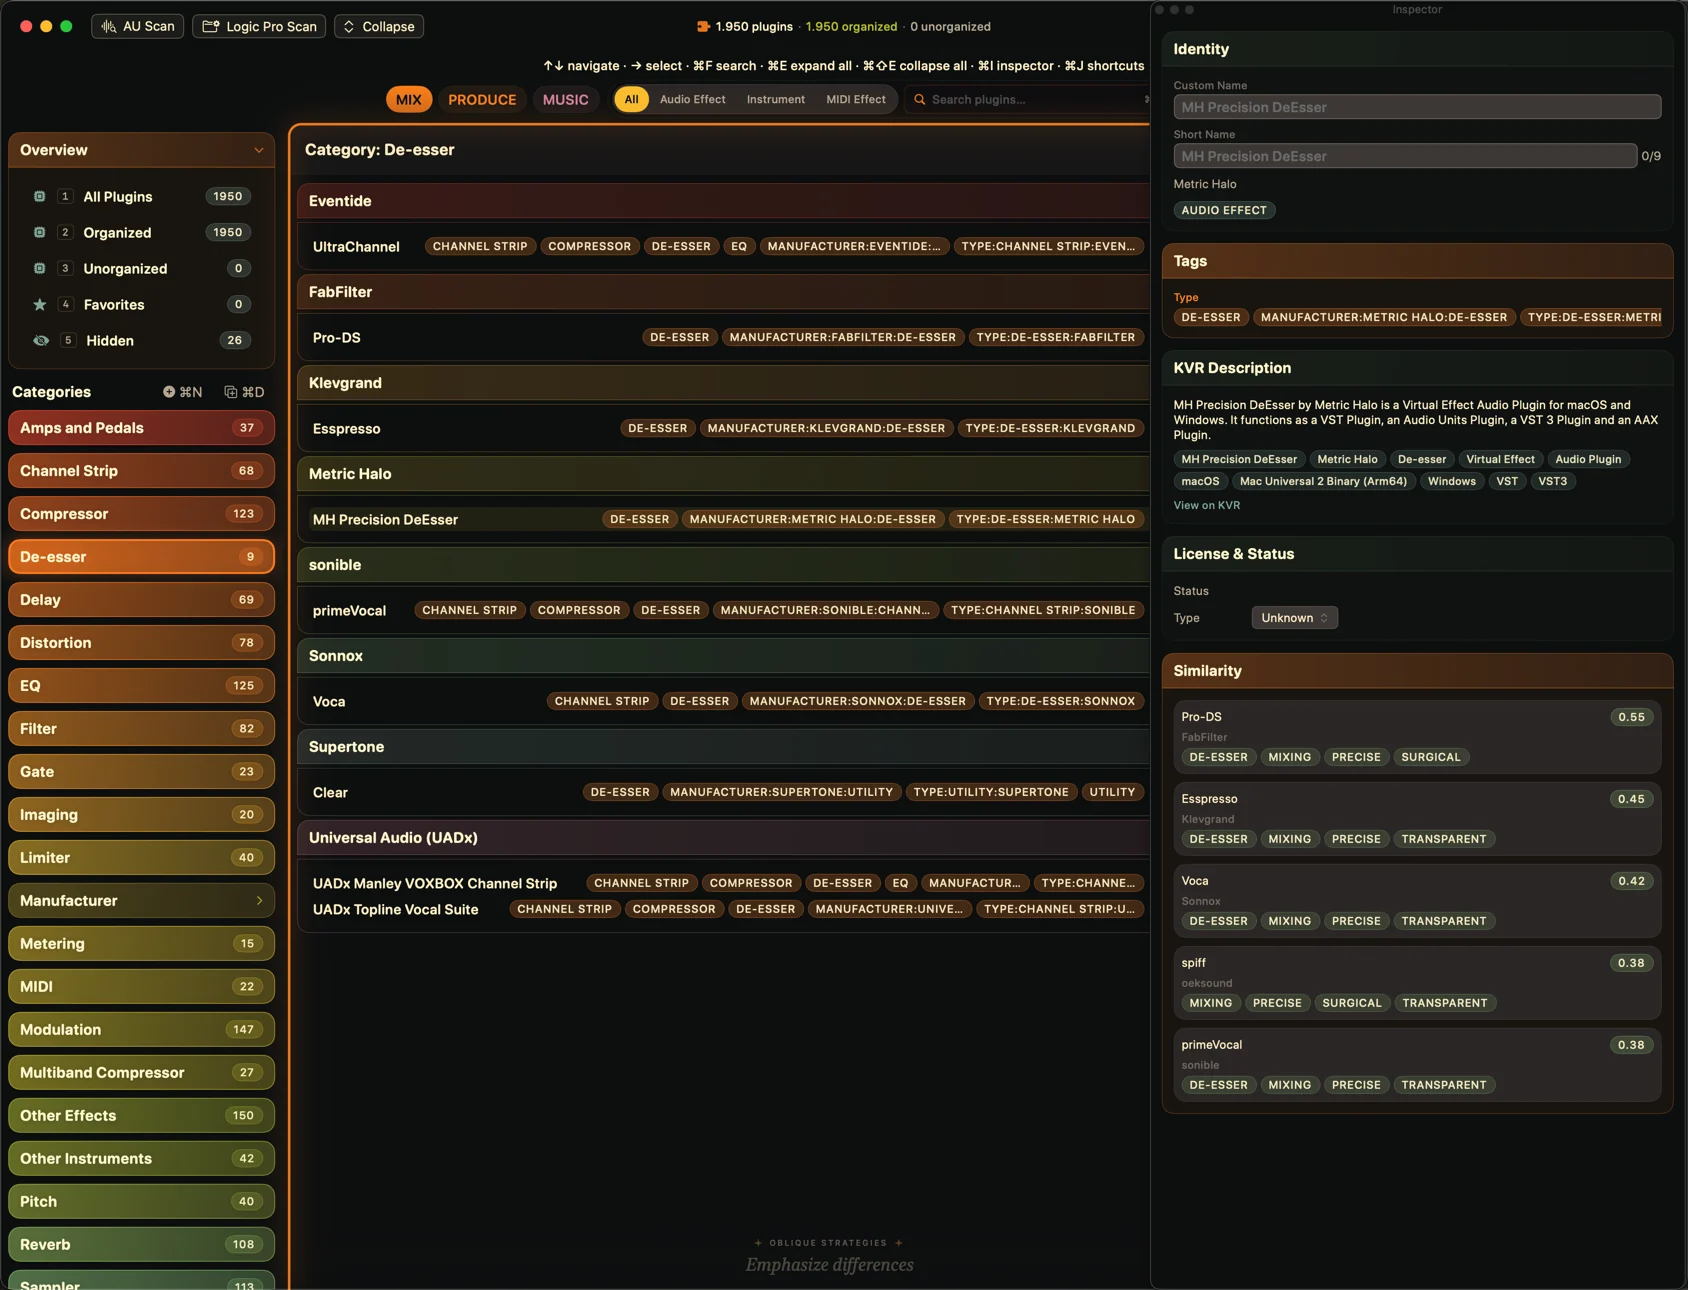Select the All filter pill
This screenshot has height=1290, width=1688.
point(631,99)
